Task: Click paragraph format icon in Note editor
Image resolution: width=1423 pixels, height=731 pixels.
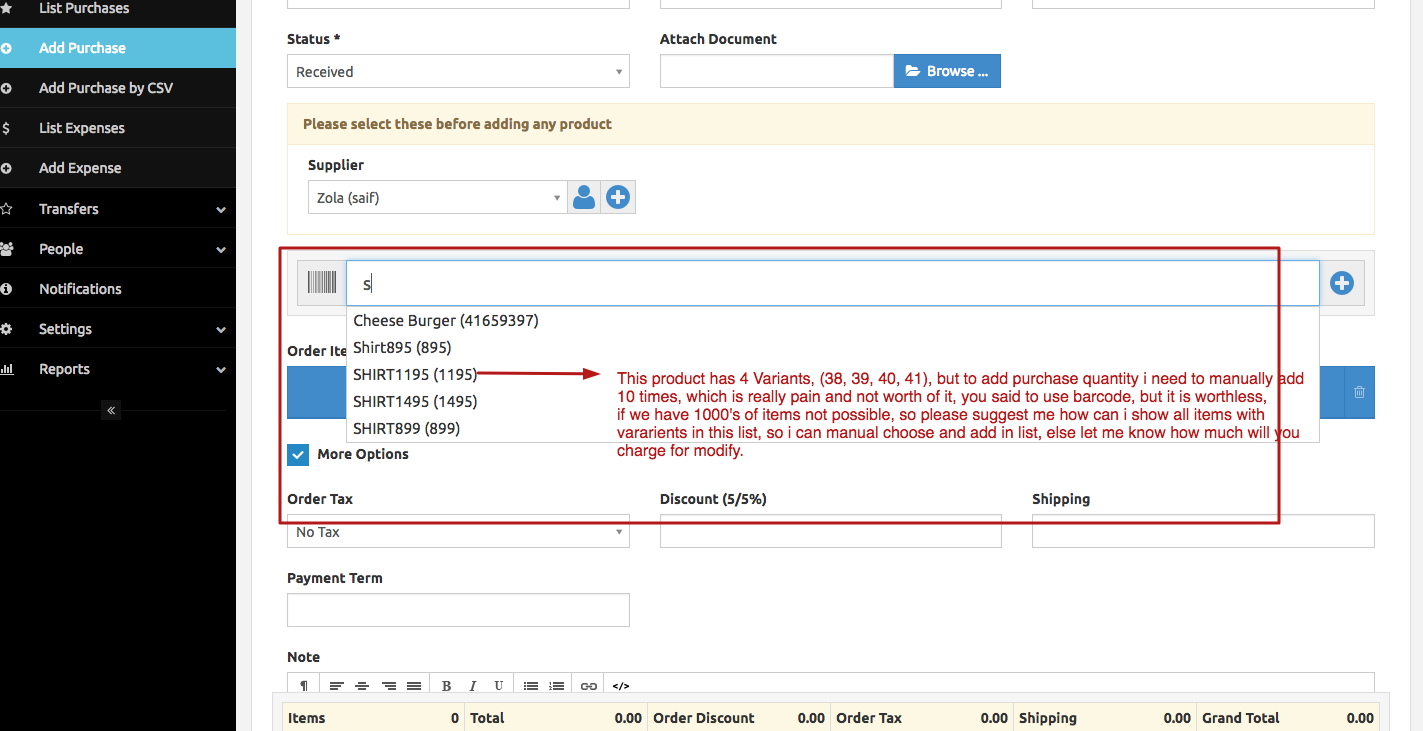Action: point(304,686)
